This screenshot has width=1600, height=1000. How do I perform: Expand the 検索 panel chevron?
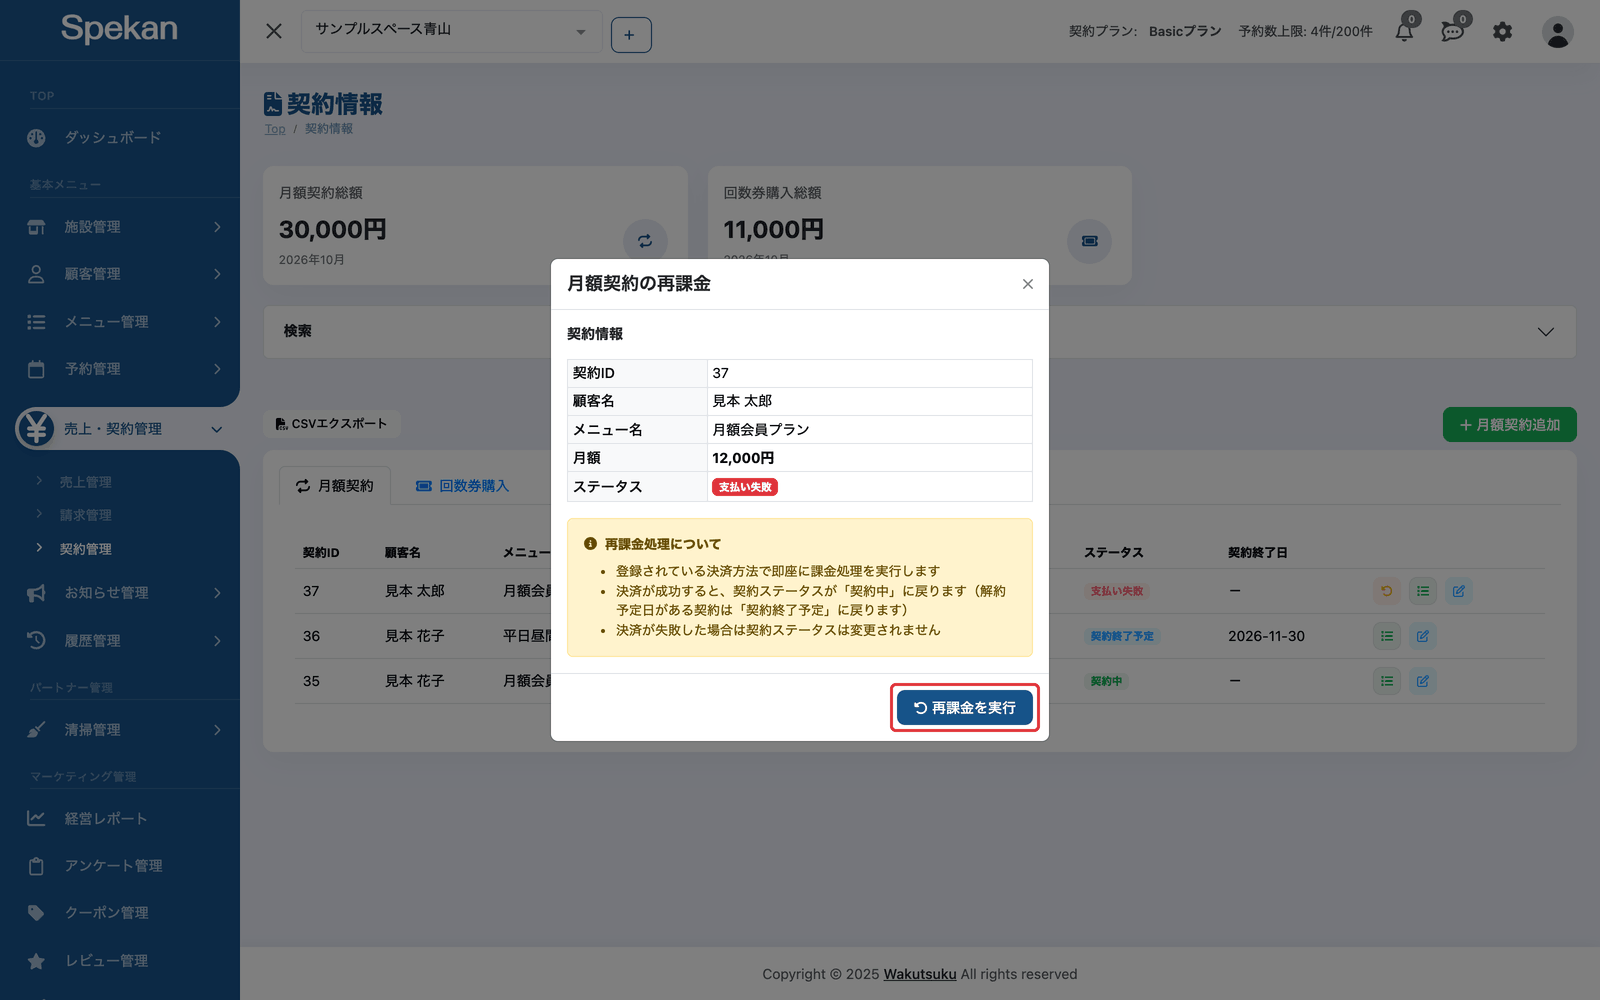pos(1545,332)
